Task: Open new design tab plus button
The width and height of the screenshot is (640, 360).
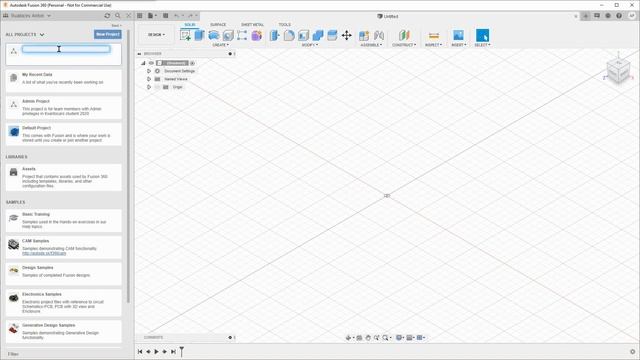Action: pyautogui.click(x=586, y=16)
